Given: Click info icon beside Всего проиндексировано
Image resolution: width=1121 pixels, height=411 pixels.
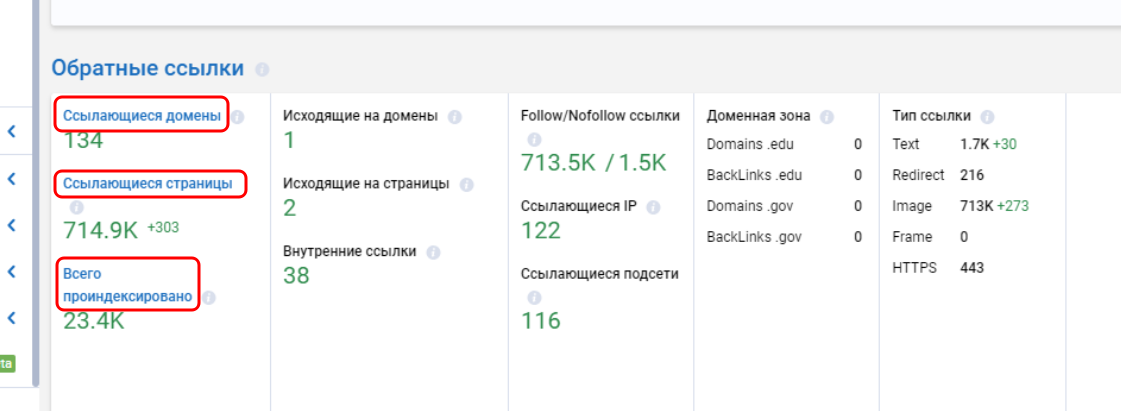Looking at the screenshot, I should pyautogui.click(x=209, y=297).
